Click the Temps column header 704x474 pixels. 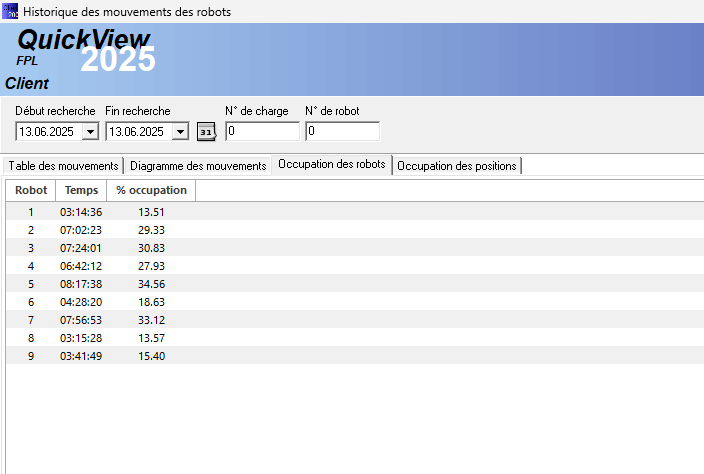81,190
